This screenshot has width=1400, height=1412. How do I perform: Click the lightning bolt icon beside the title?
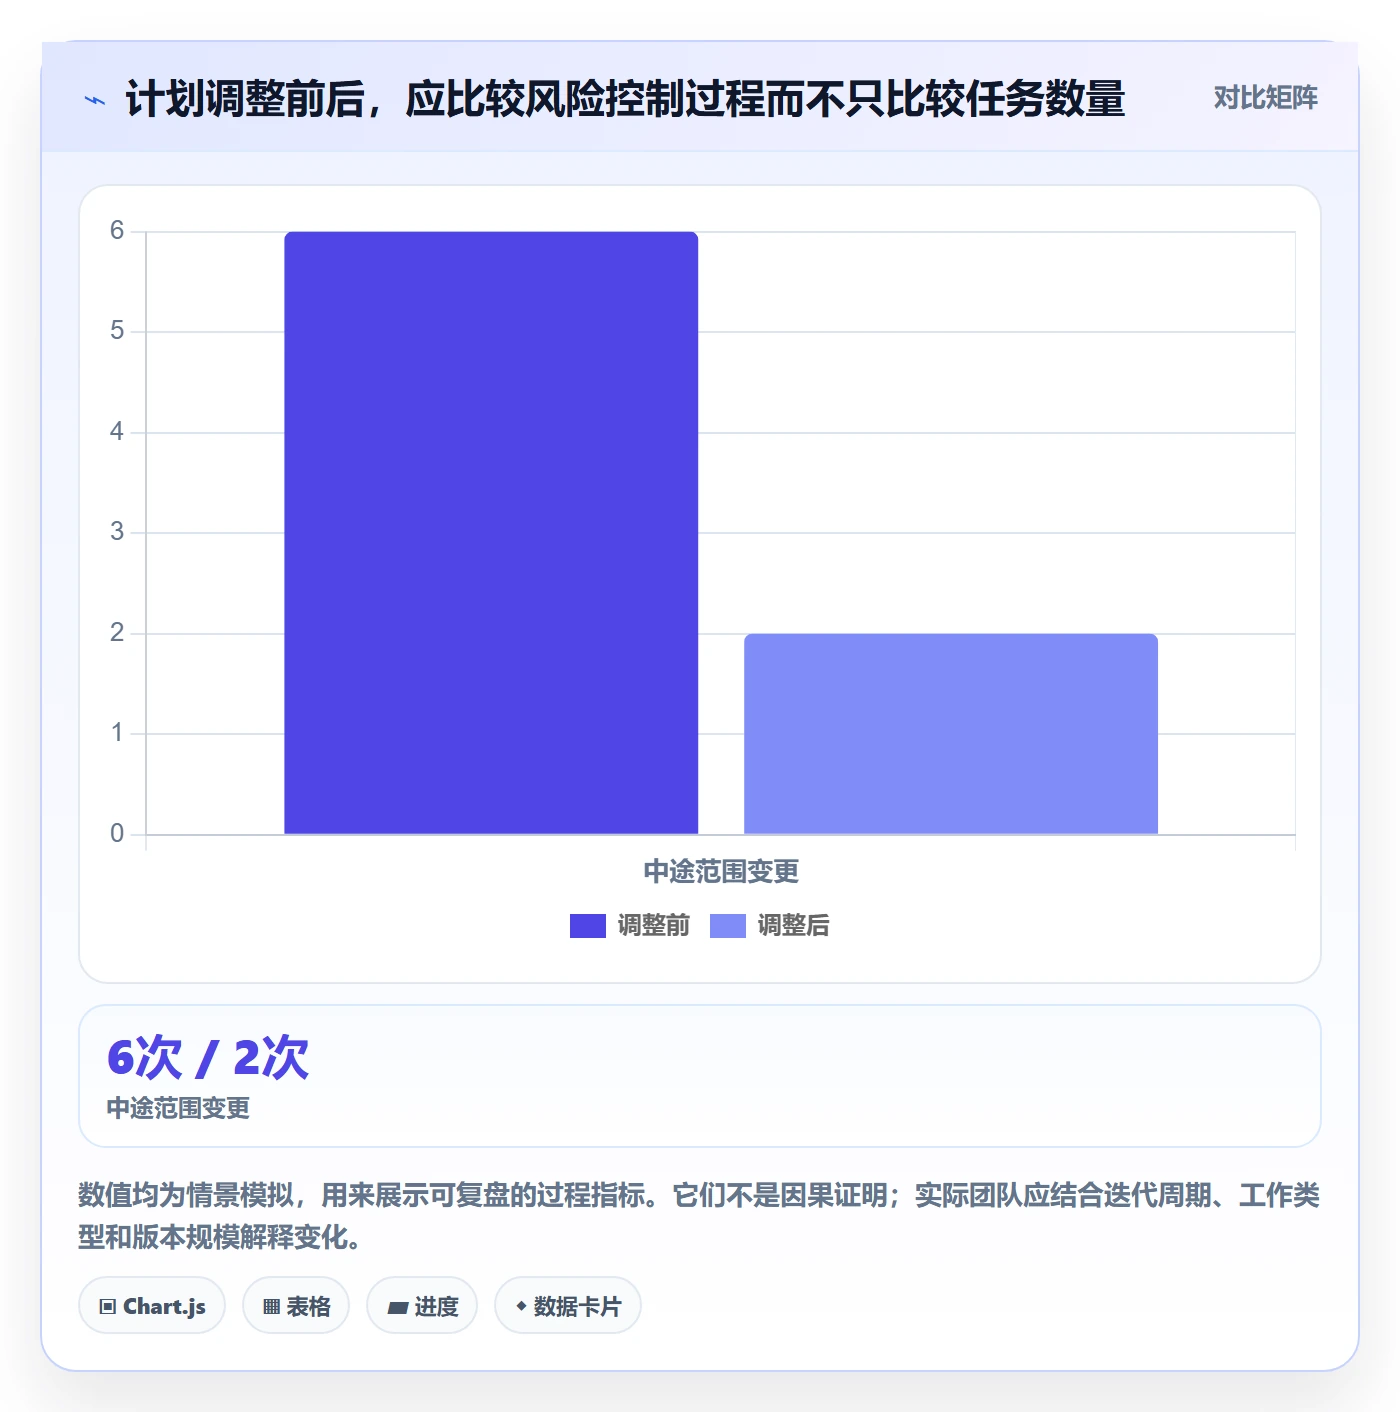pyautogui.click(x=95, y=100)
